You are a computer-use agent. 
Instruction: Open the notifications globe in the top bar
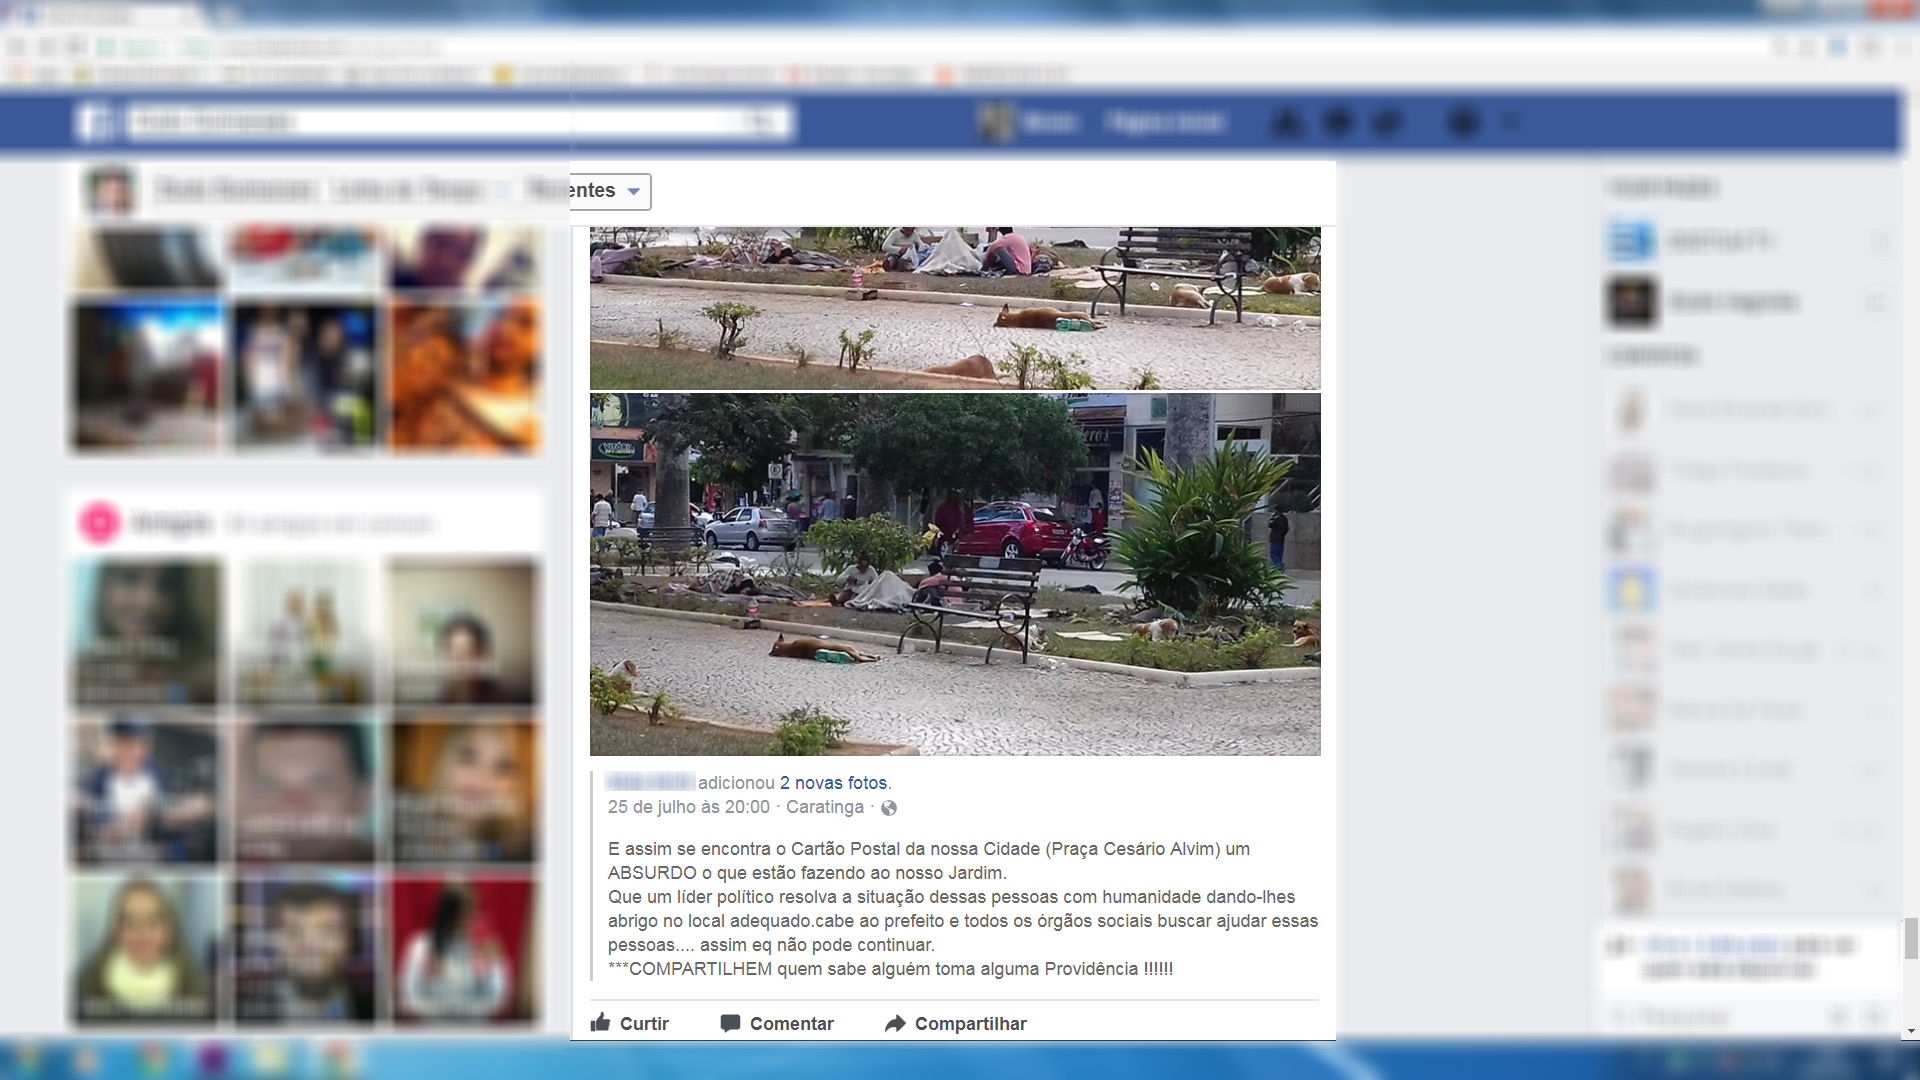[x=1388, y=123]
